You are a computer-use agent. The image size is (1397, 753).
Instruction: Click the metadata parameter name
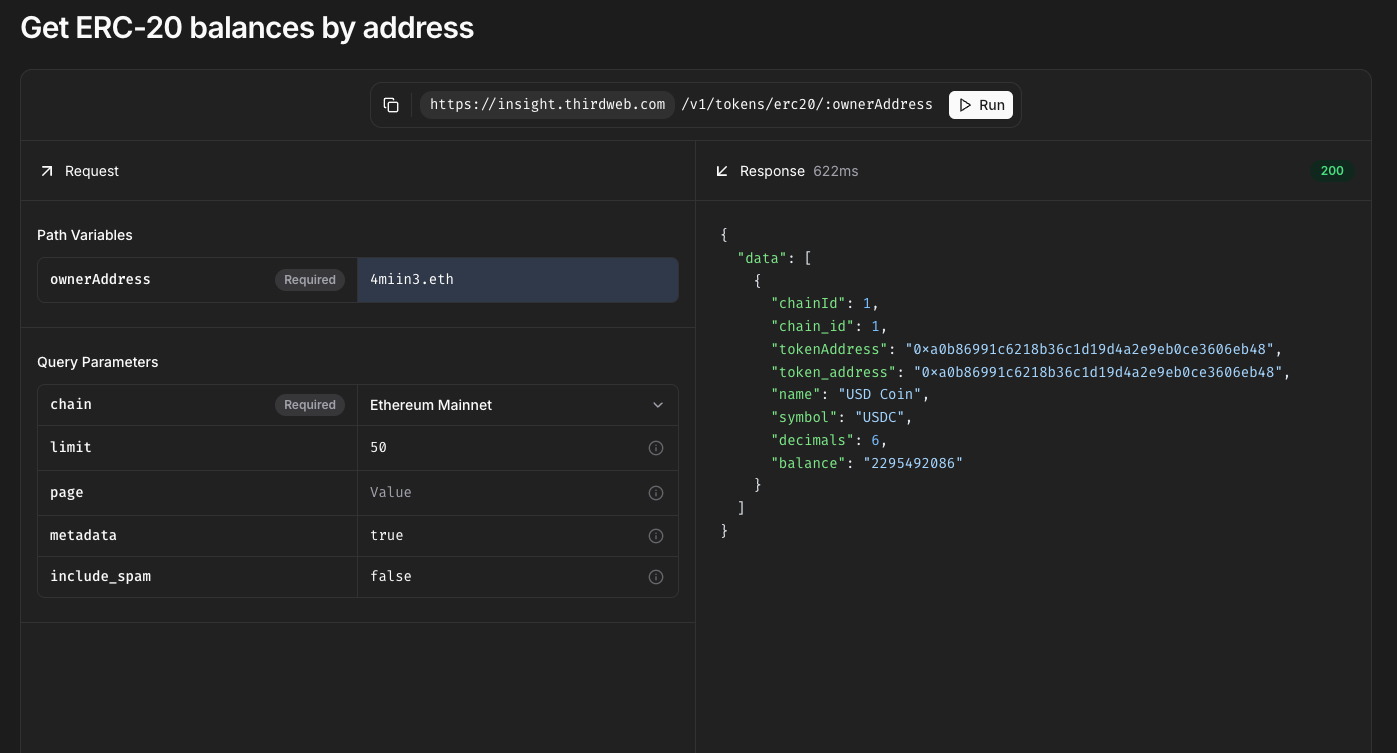tap(83, 536)
